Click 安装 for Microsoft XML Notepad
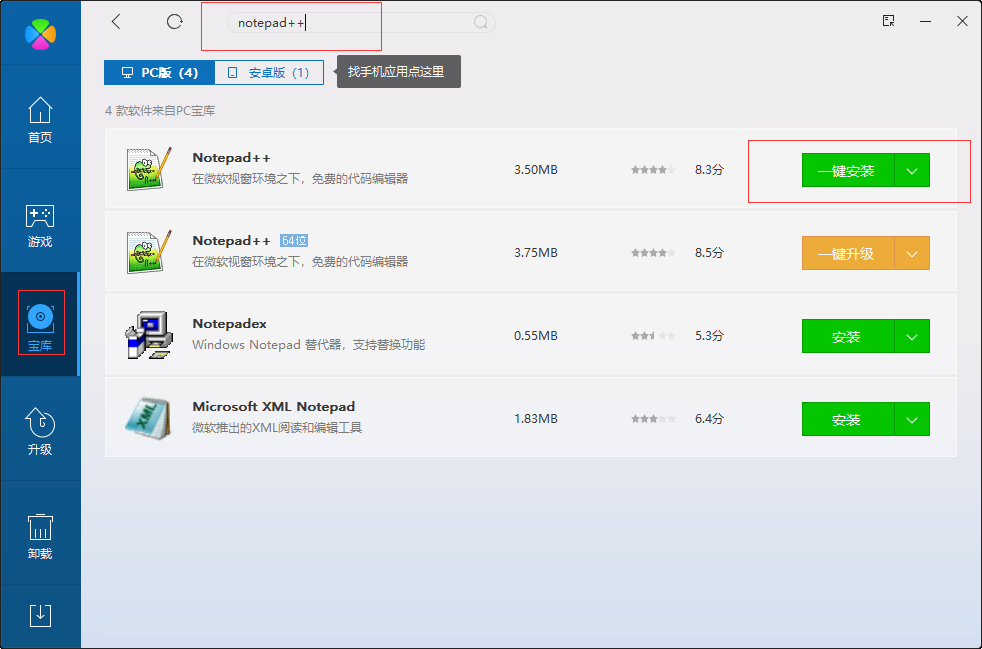The image size is (982, 649). (846, 419)
